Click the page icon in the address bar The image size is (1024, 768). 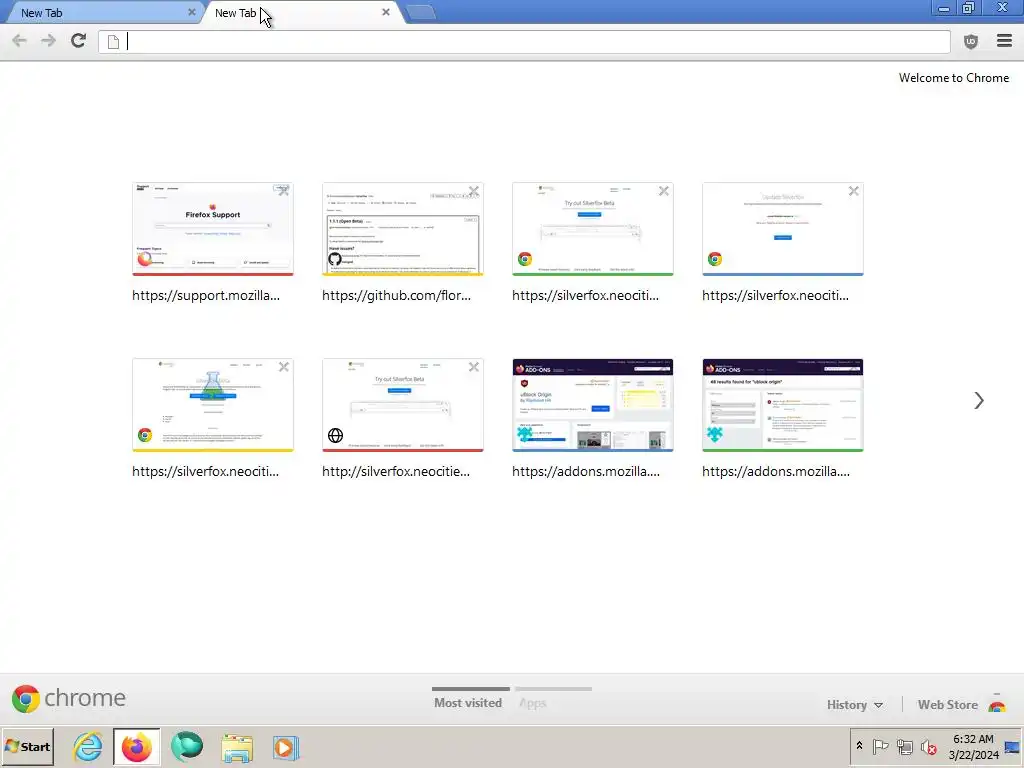click(x=114, y=42)
